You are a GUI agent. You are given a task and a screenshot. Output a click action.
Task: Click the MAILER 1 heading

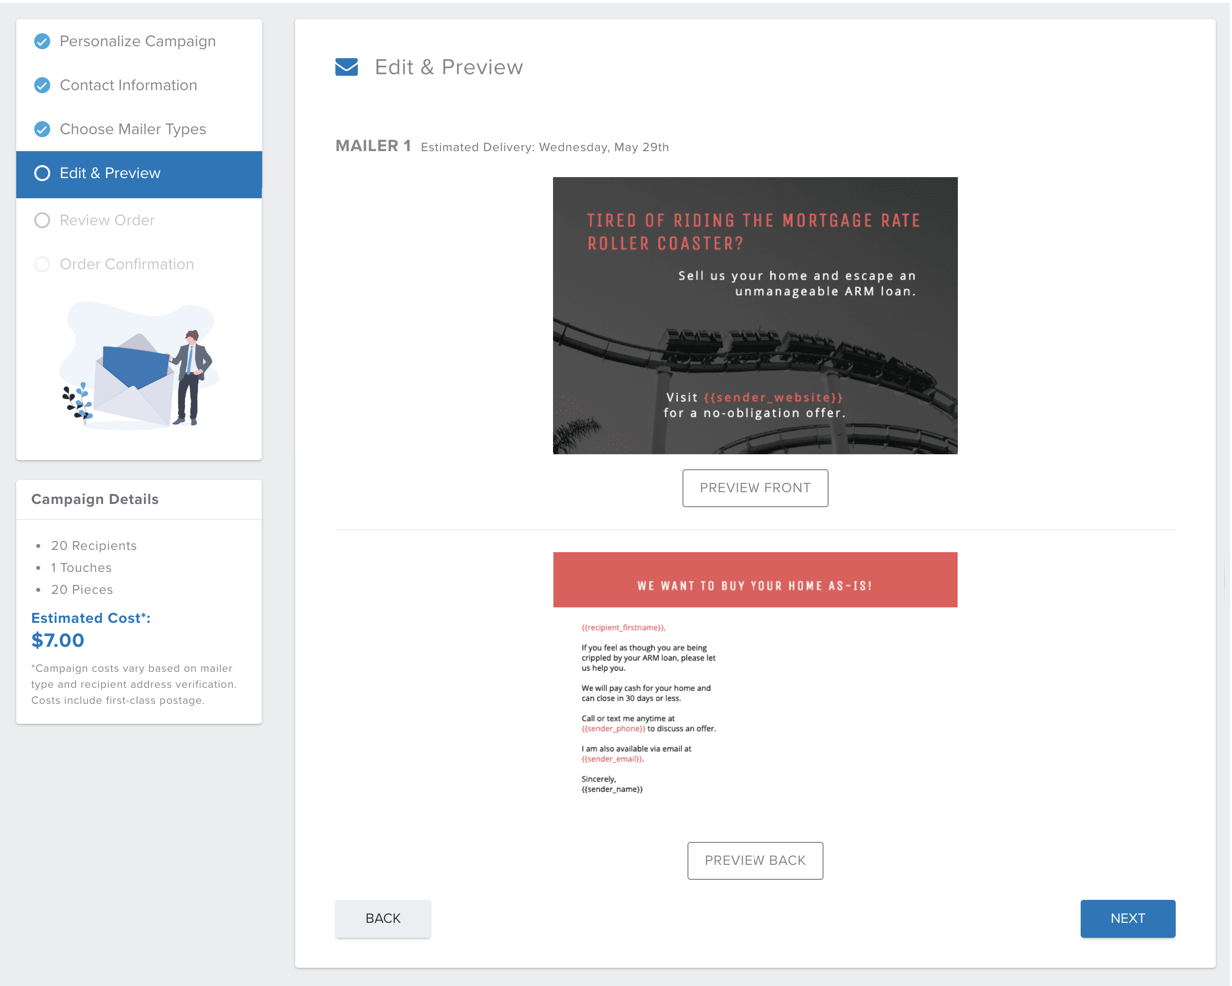click(373, 146)
